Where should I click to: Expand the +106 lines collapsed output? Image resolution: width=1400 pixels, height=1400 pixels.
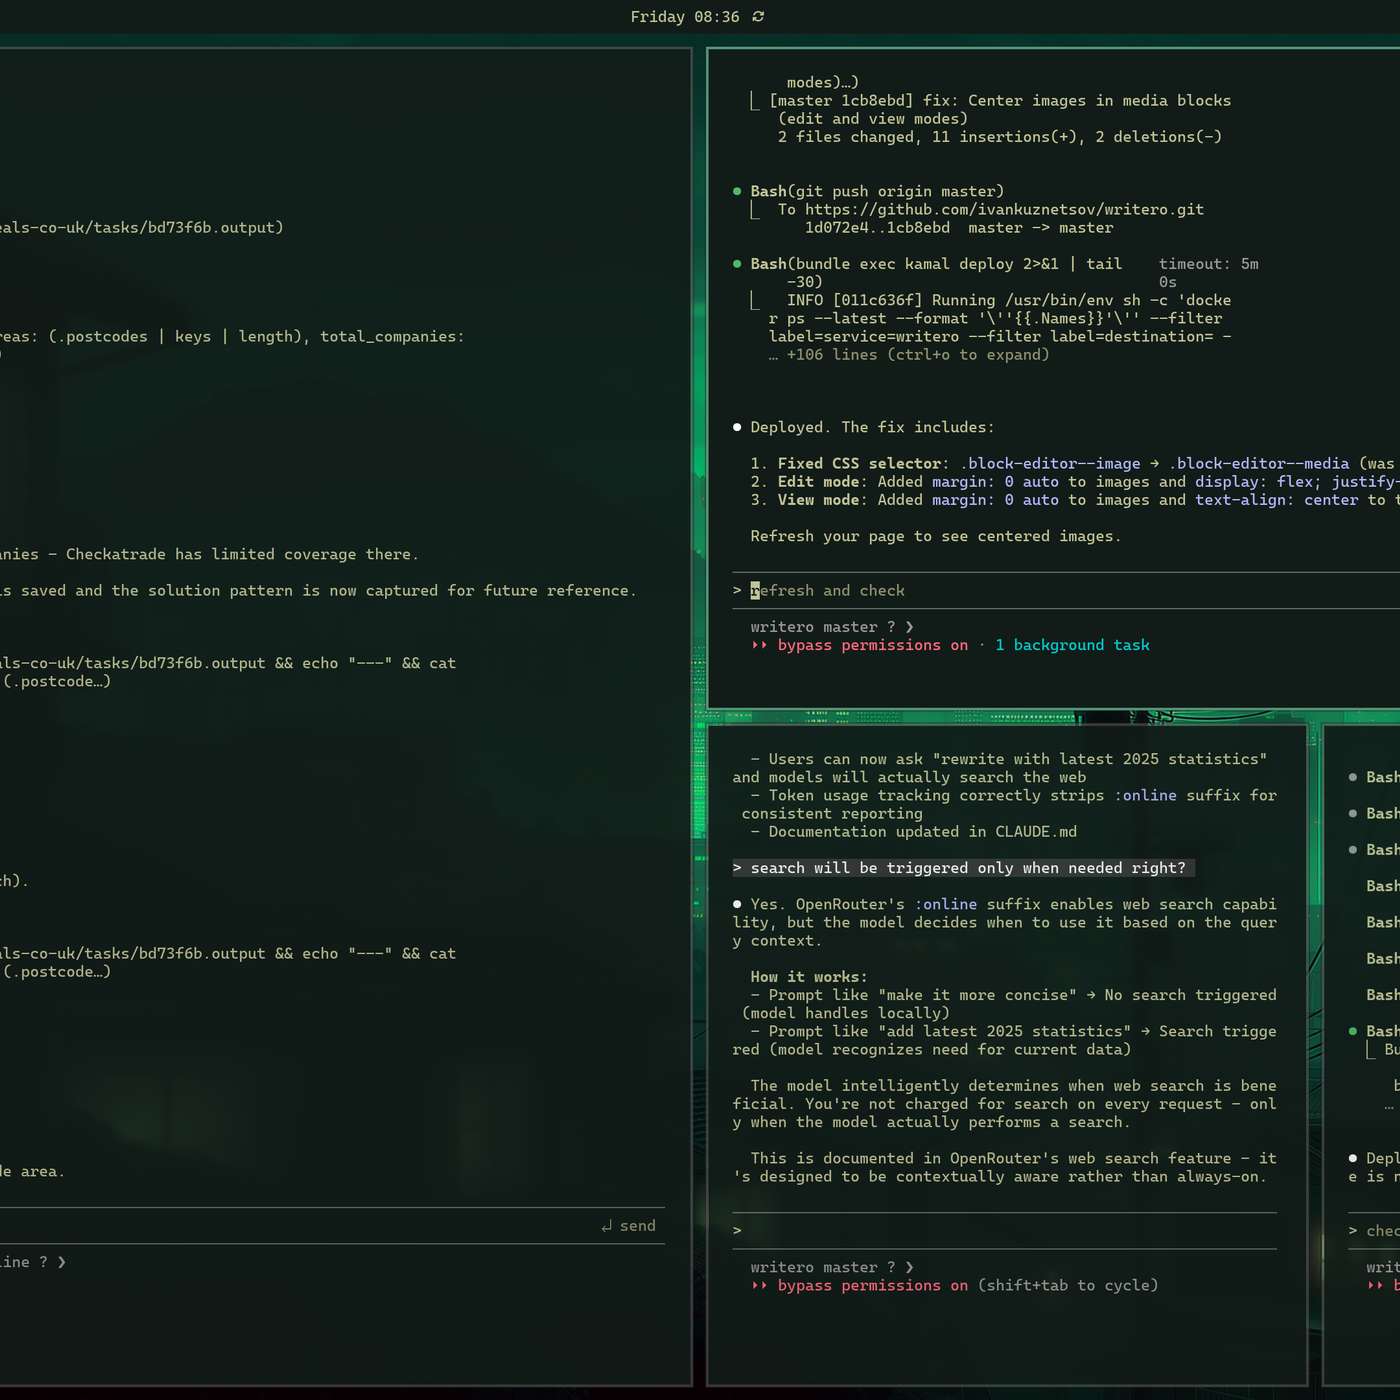click(910, 354)
